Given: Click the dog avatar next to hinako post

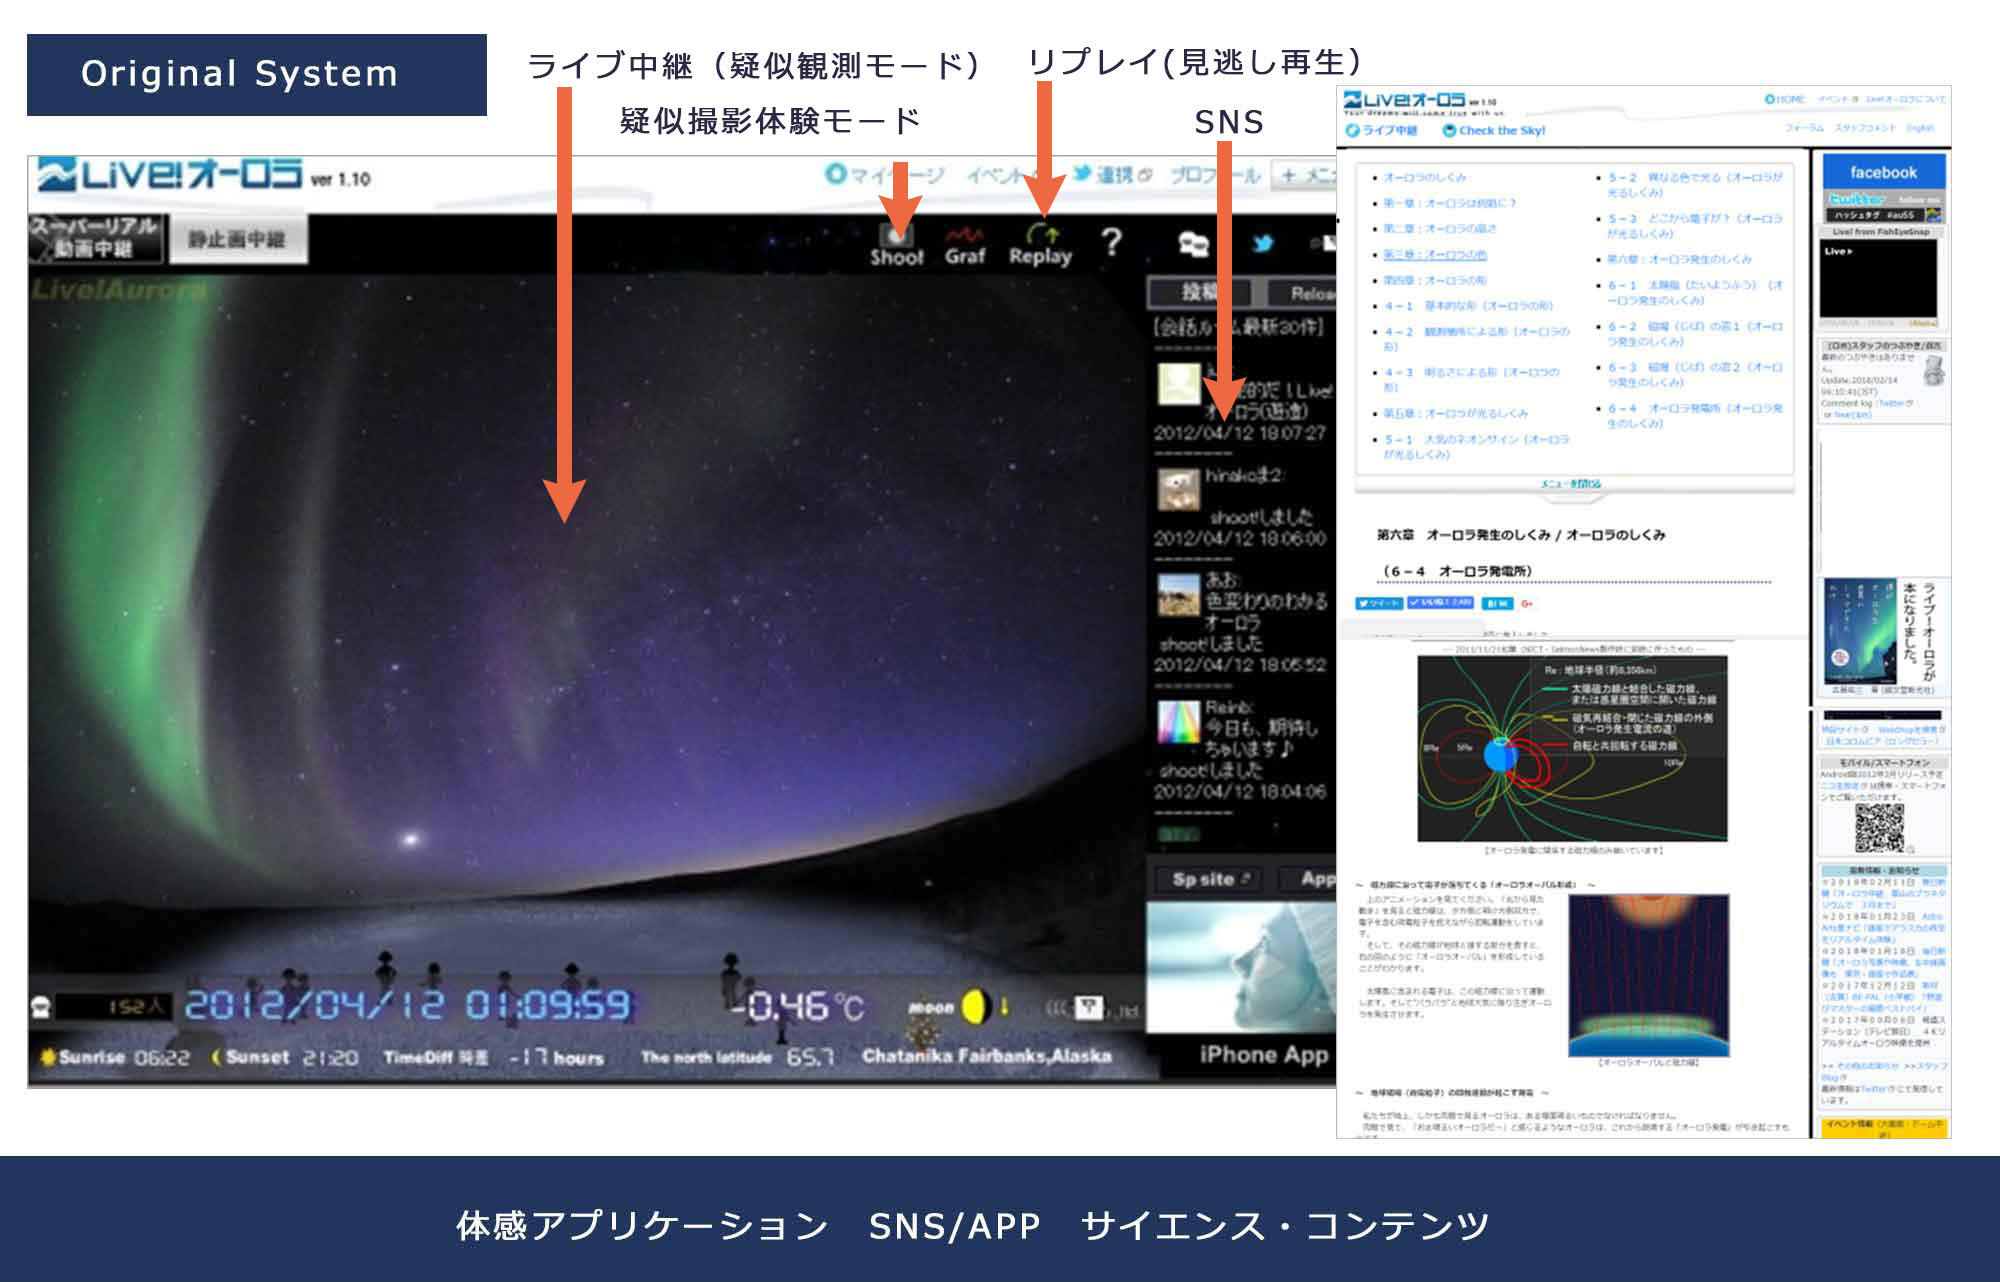Looking at the screenshot, I should pos(1178,490).
